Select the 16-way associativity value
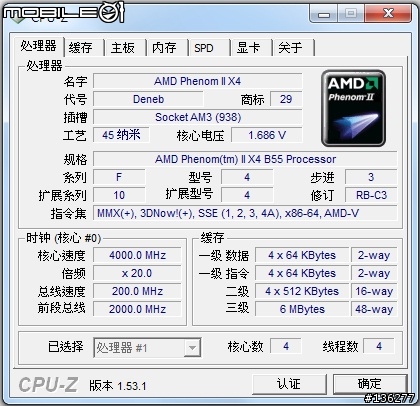Image resolution: width=420 pixels, height=406 pixels. click(x=374, y=291)
